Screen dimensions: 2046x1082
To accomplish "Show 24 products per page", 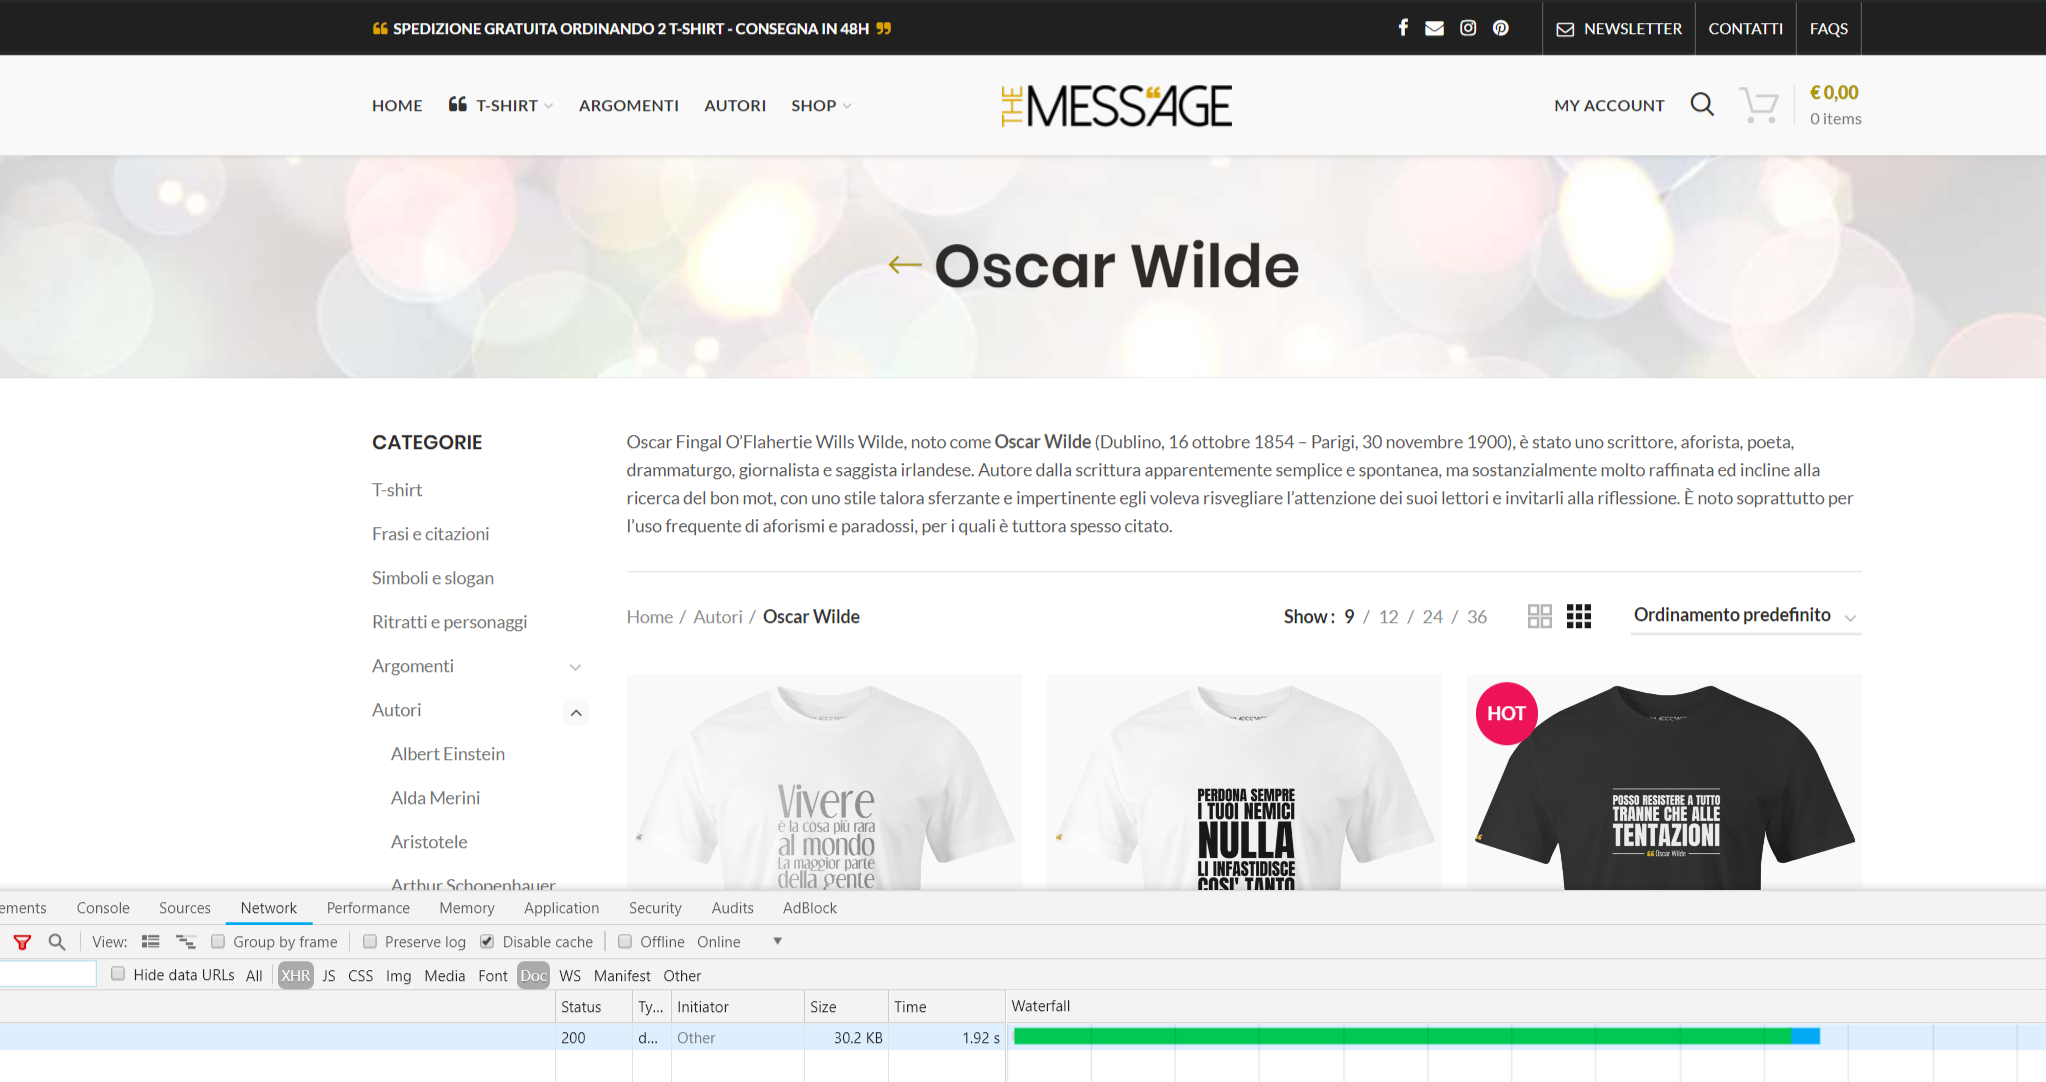I will 1432,617.
